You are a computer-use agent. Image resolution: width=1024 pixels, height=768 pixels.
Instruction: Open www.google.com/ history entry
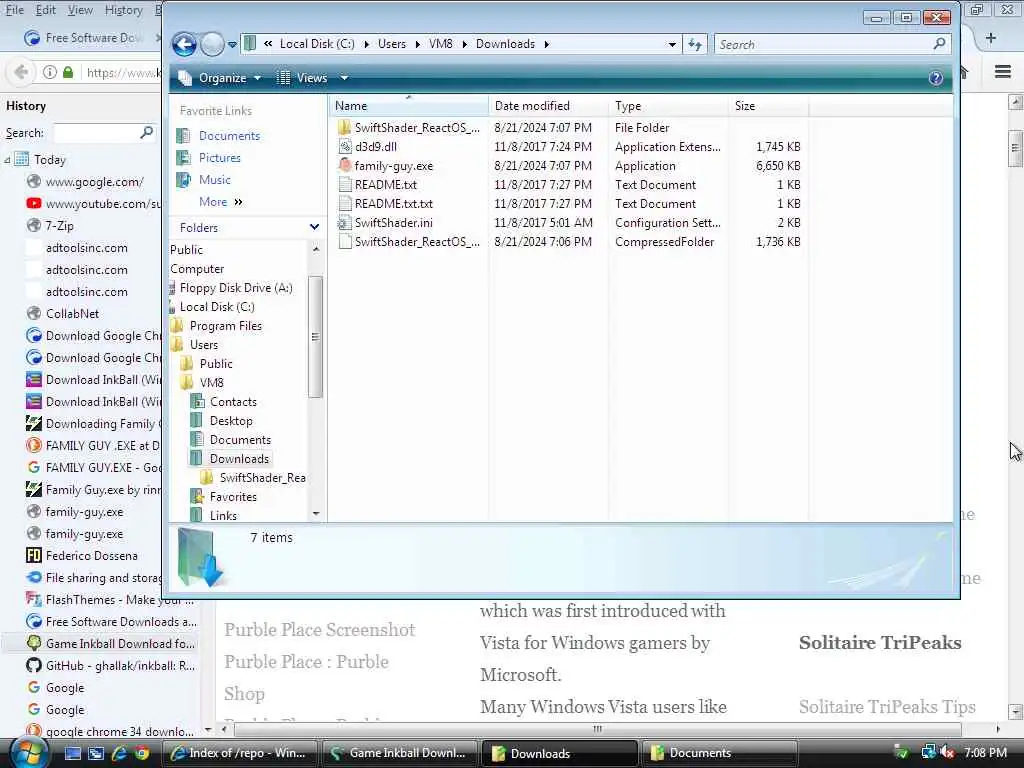94,182
